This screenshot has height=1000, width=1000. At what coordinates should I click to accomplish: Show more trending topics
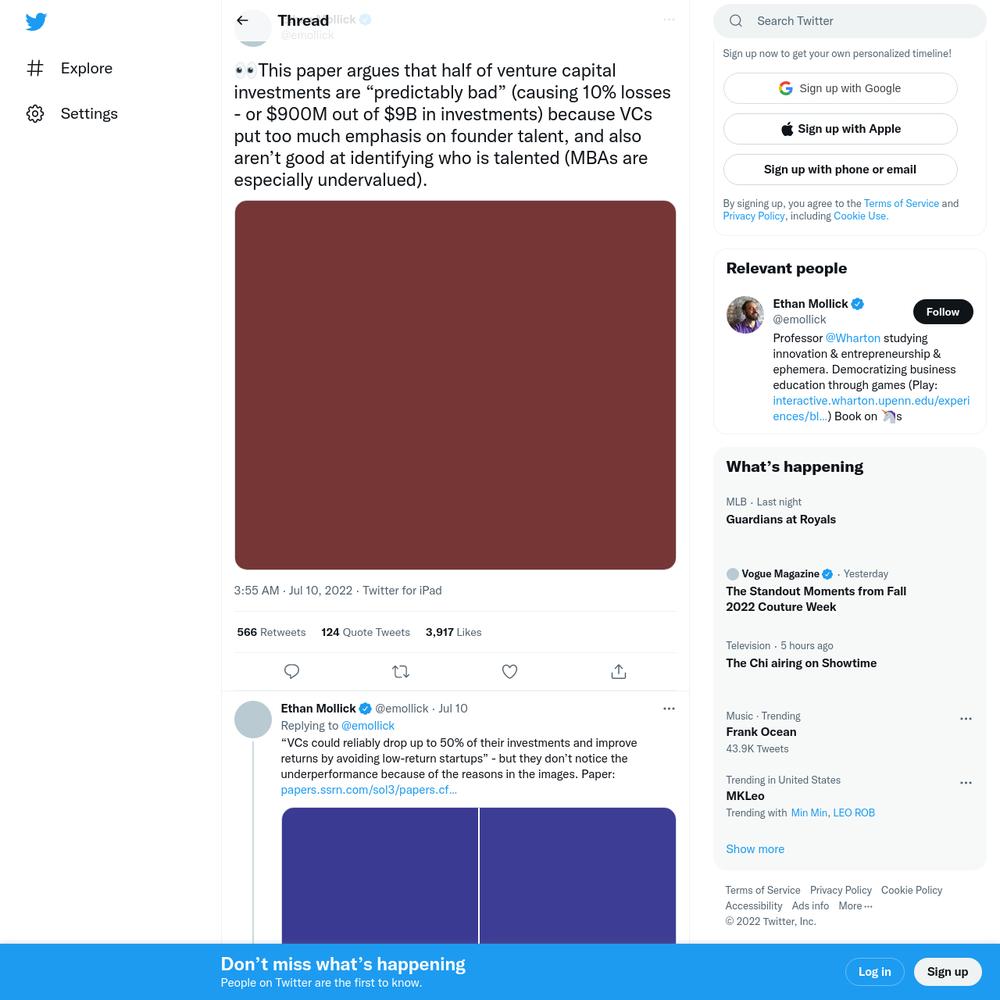[x=754, y=849]
